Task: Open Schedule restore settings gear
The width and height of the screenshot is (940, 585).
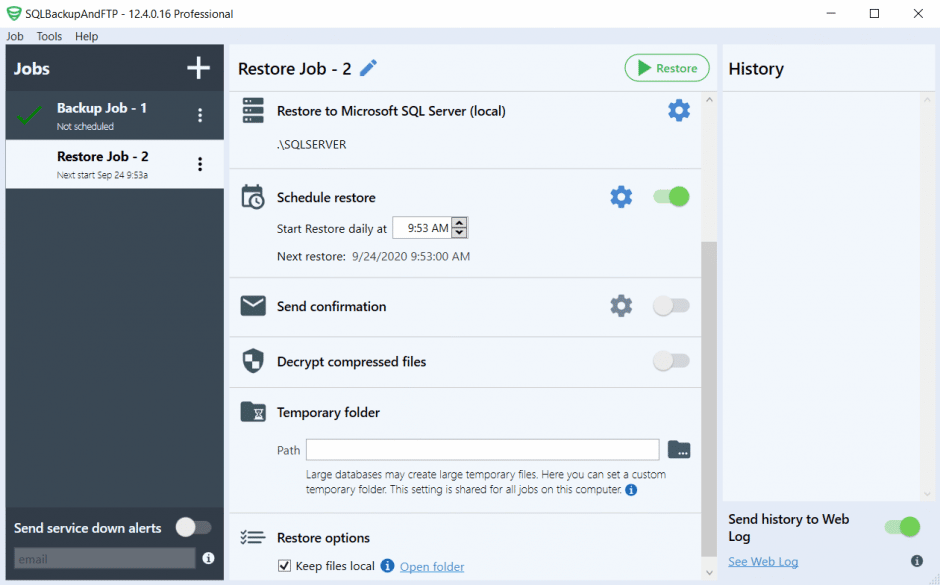Action: click(621, 197)
